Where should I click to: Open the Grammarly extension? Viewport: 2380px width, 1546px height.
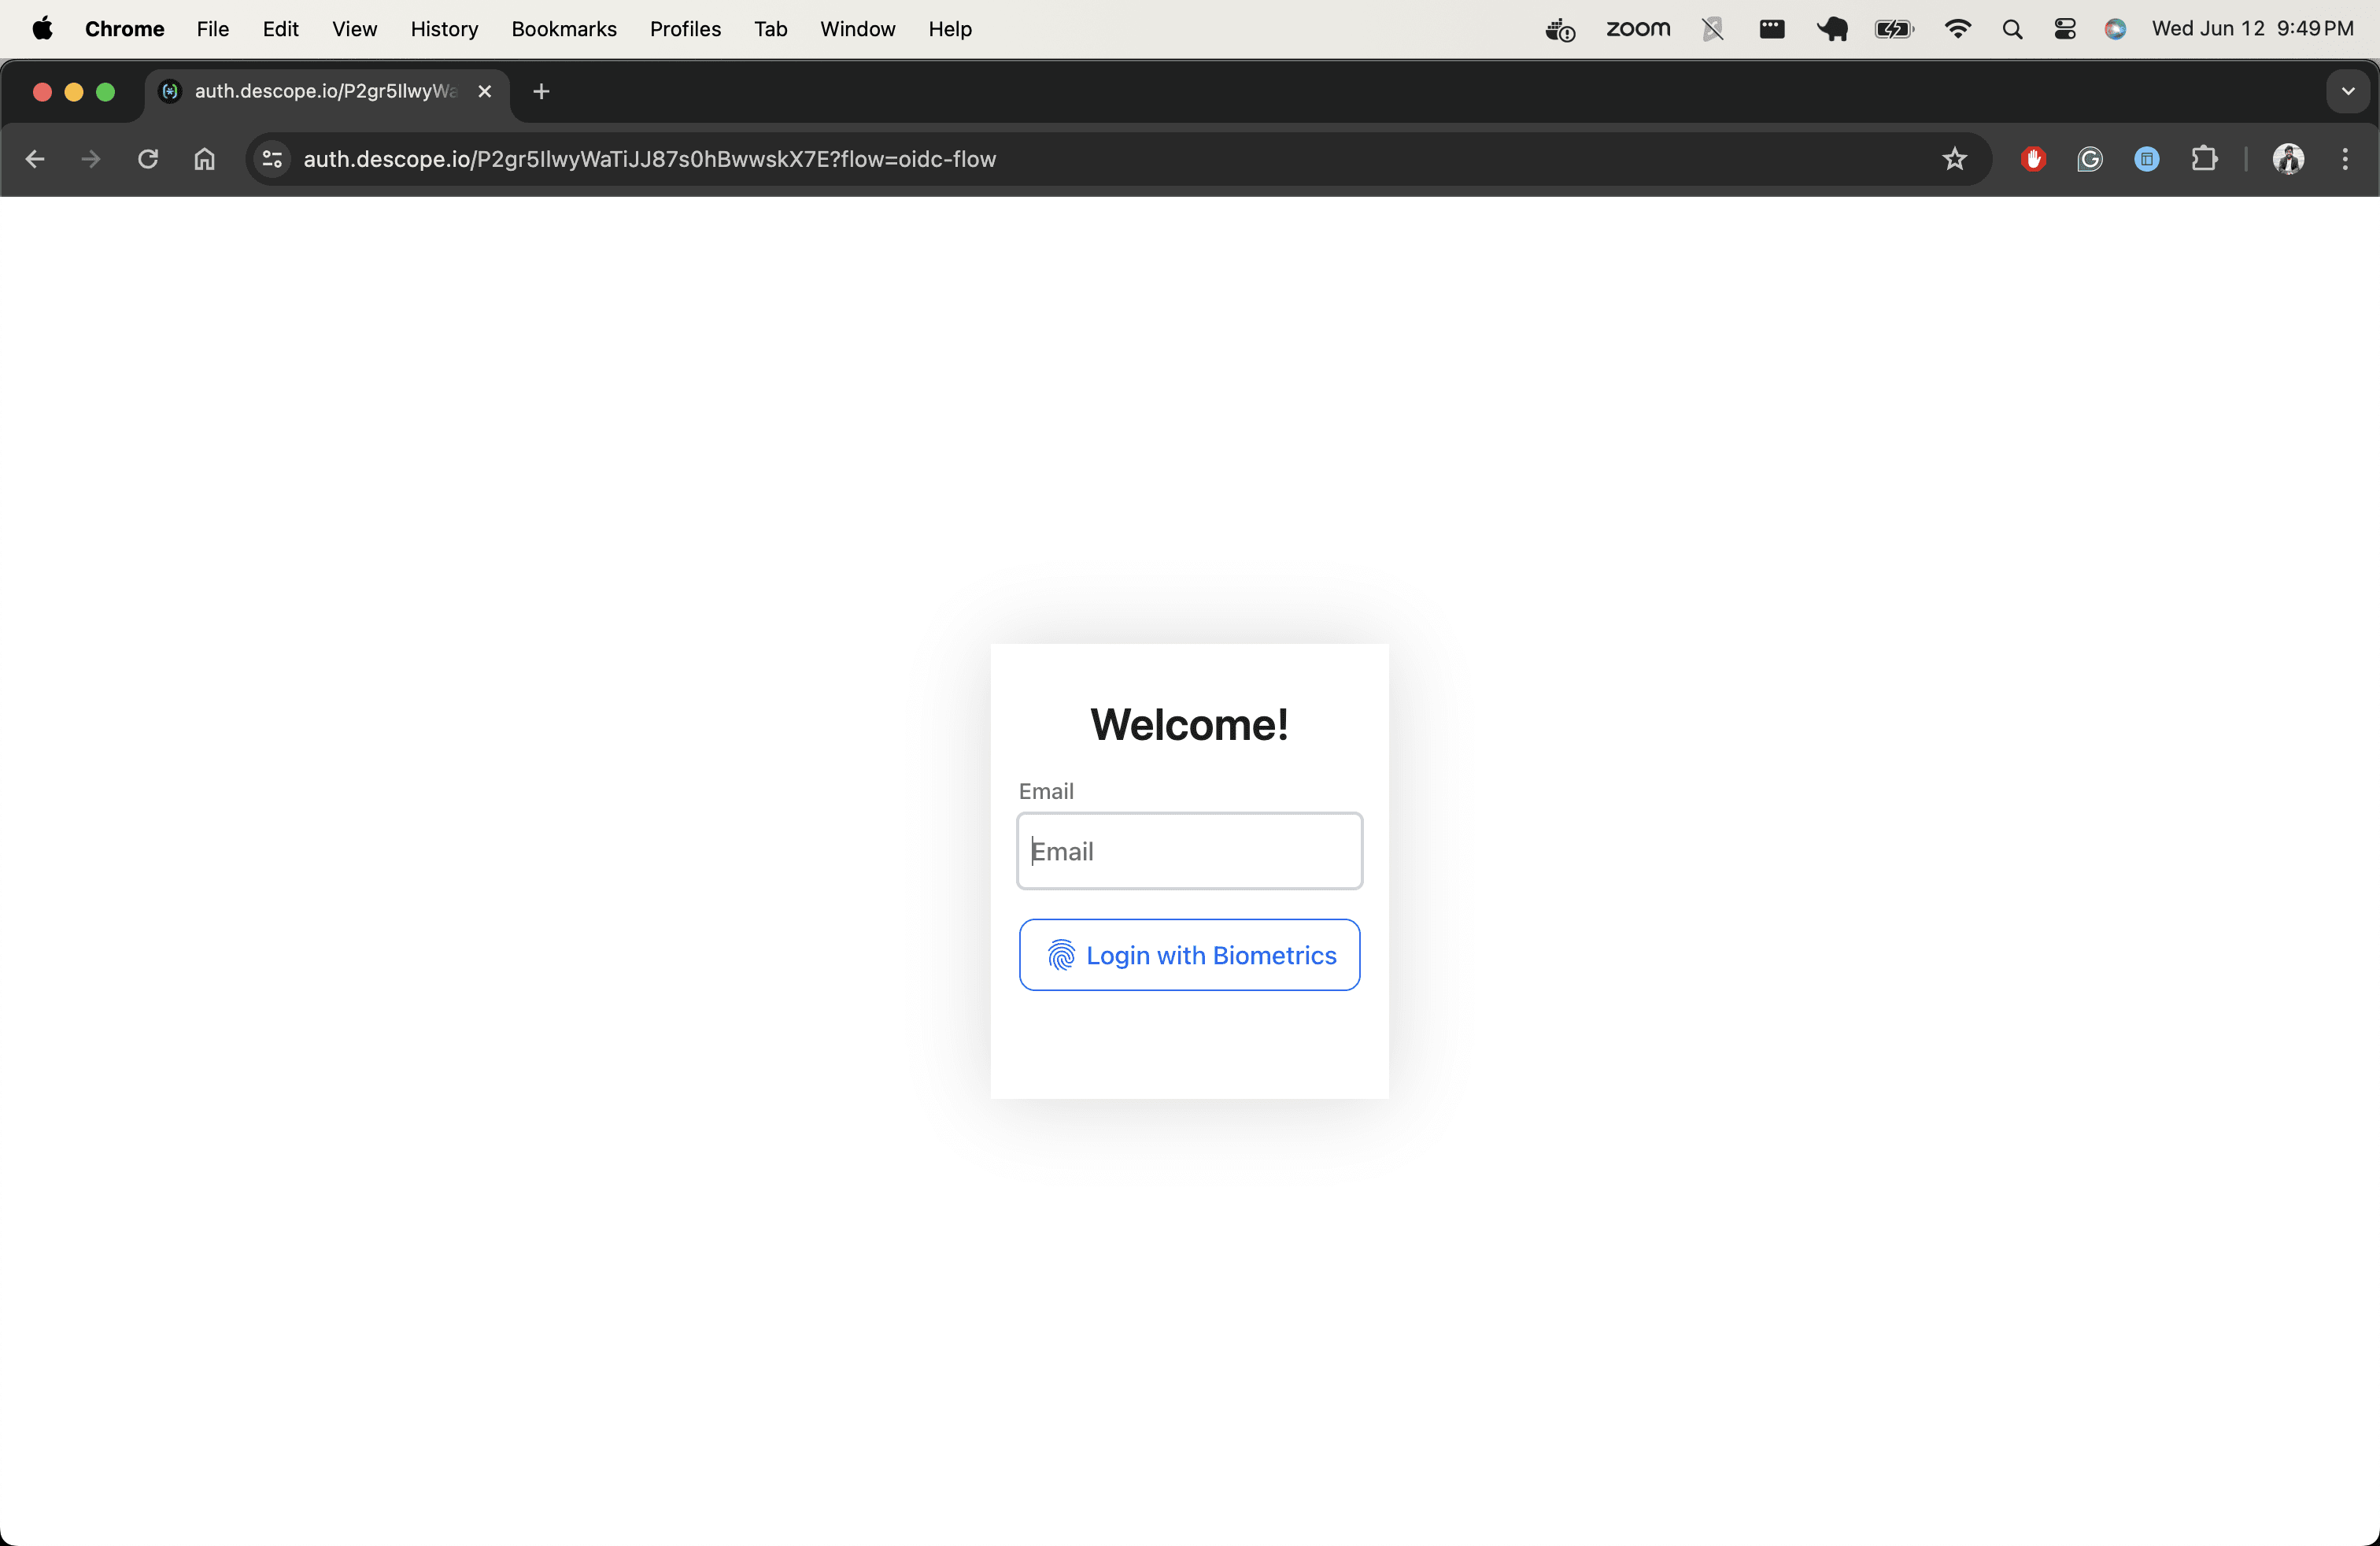(2089, 159)
